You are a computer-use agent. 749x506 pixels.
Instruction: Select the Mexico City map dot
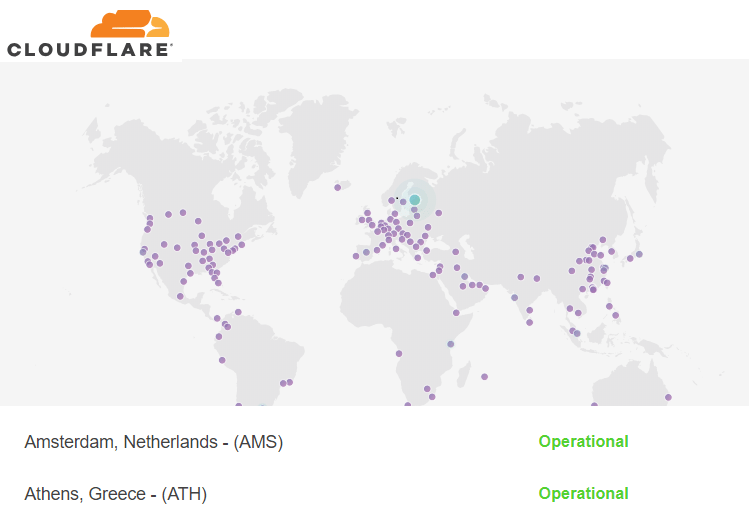[x=180, y=296]
